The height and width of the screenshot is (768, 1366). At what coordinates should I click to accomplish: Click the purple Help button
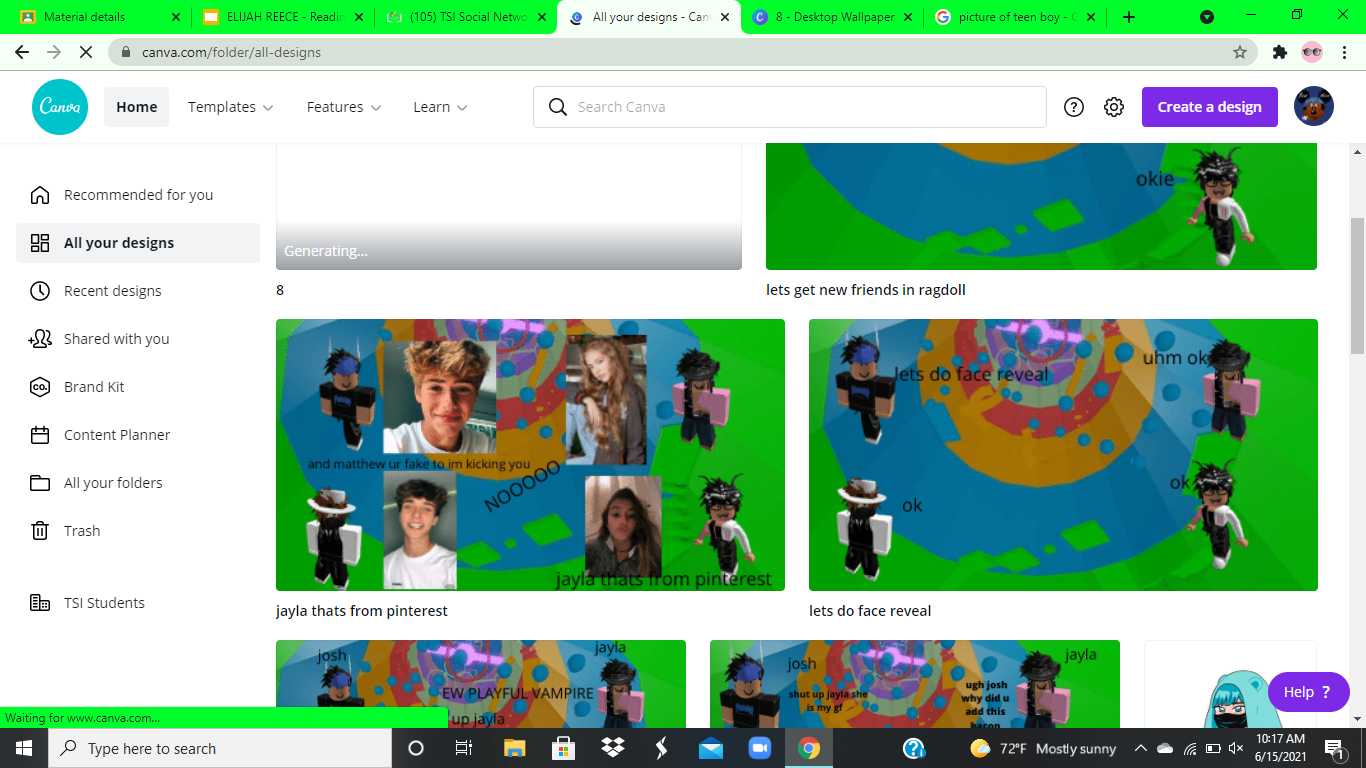(x=1307, y=692)
